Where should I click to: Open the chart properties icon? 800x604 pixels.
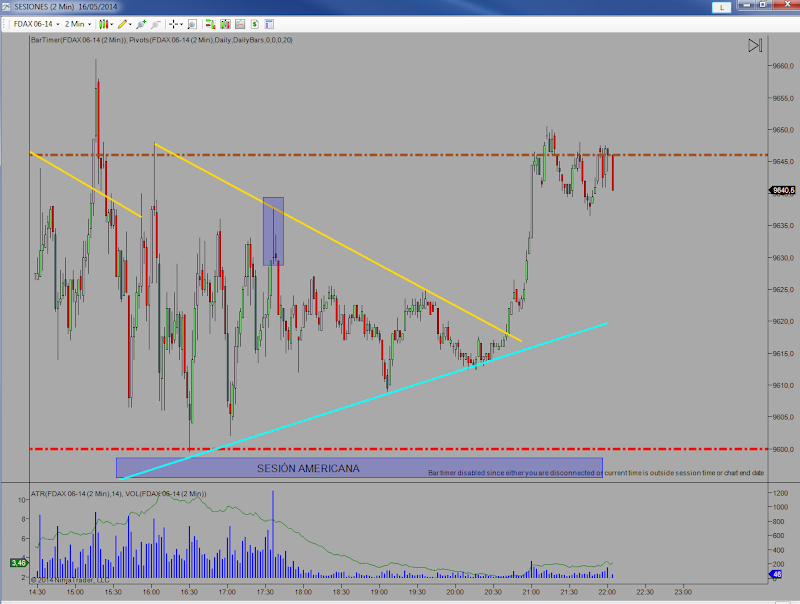[x=269, y=24]
